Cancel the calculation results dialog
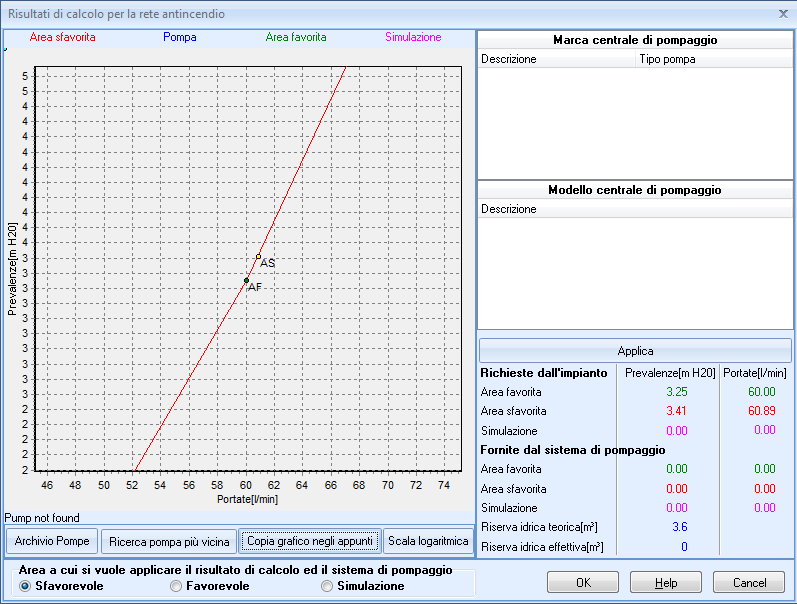This screenshot has width=797, height=604. [749, 582]
